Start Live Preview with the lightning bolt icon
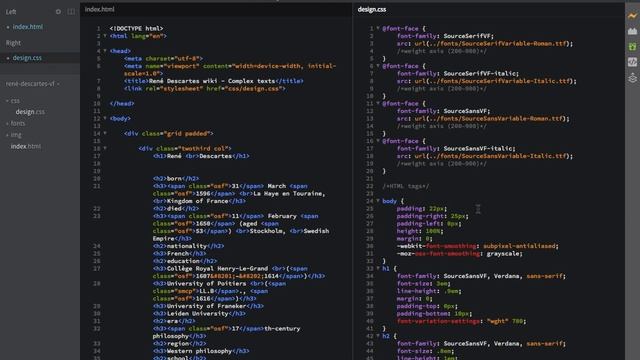The image size is (640, 360). [632, 16]
